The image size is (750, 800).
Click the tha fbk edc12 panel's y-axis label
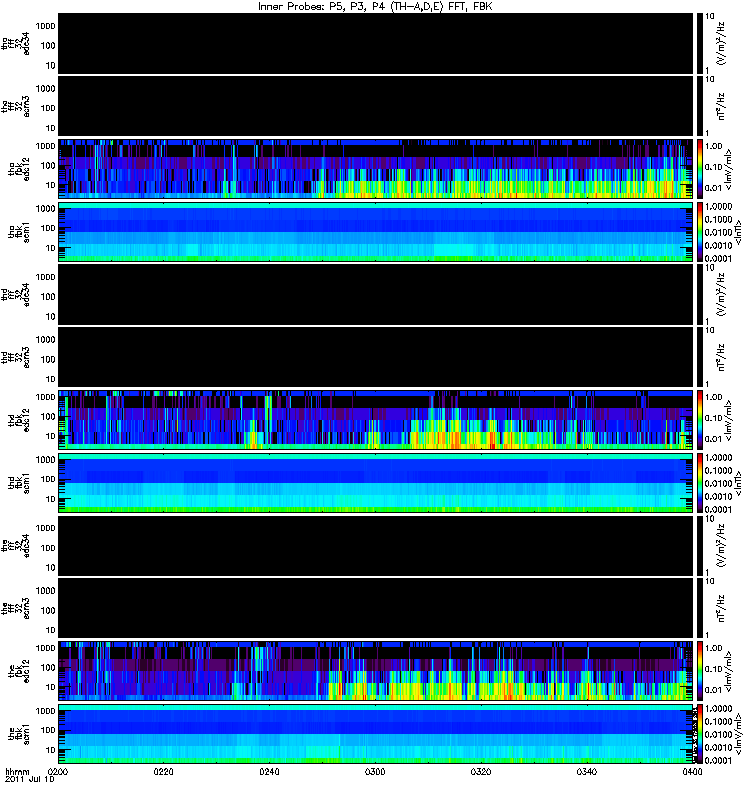point(19,169)
